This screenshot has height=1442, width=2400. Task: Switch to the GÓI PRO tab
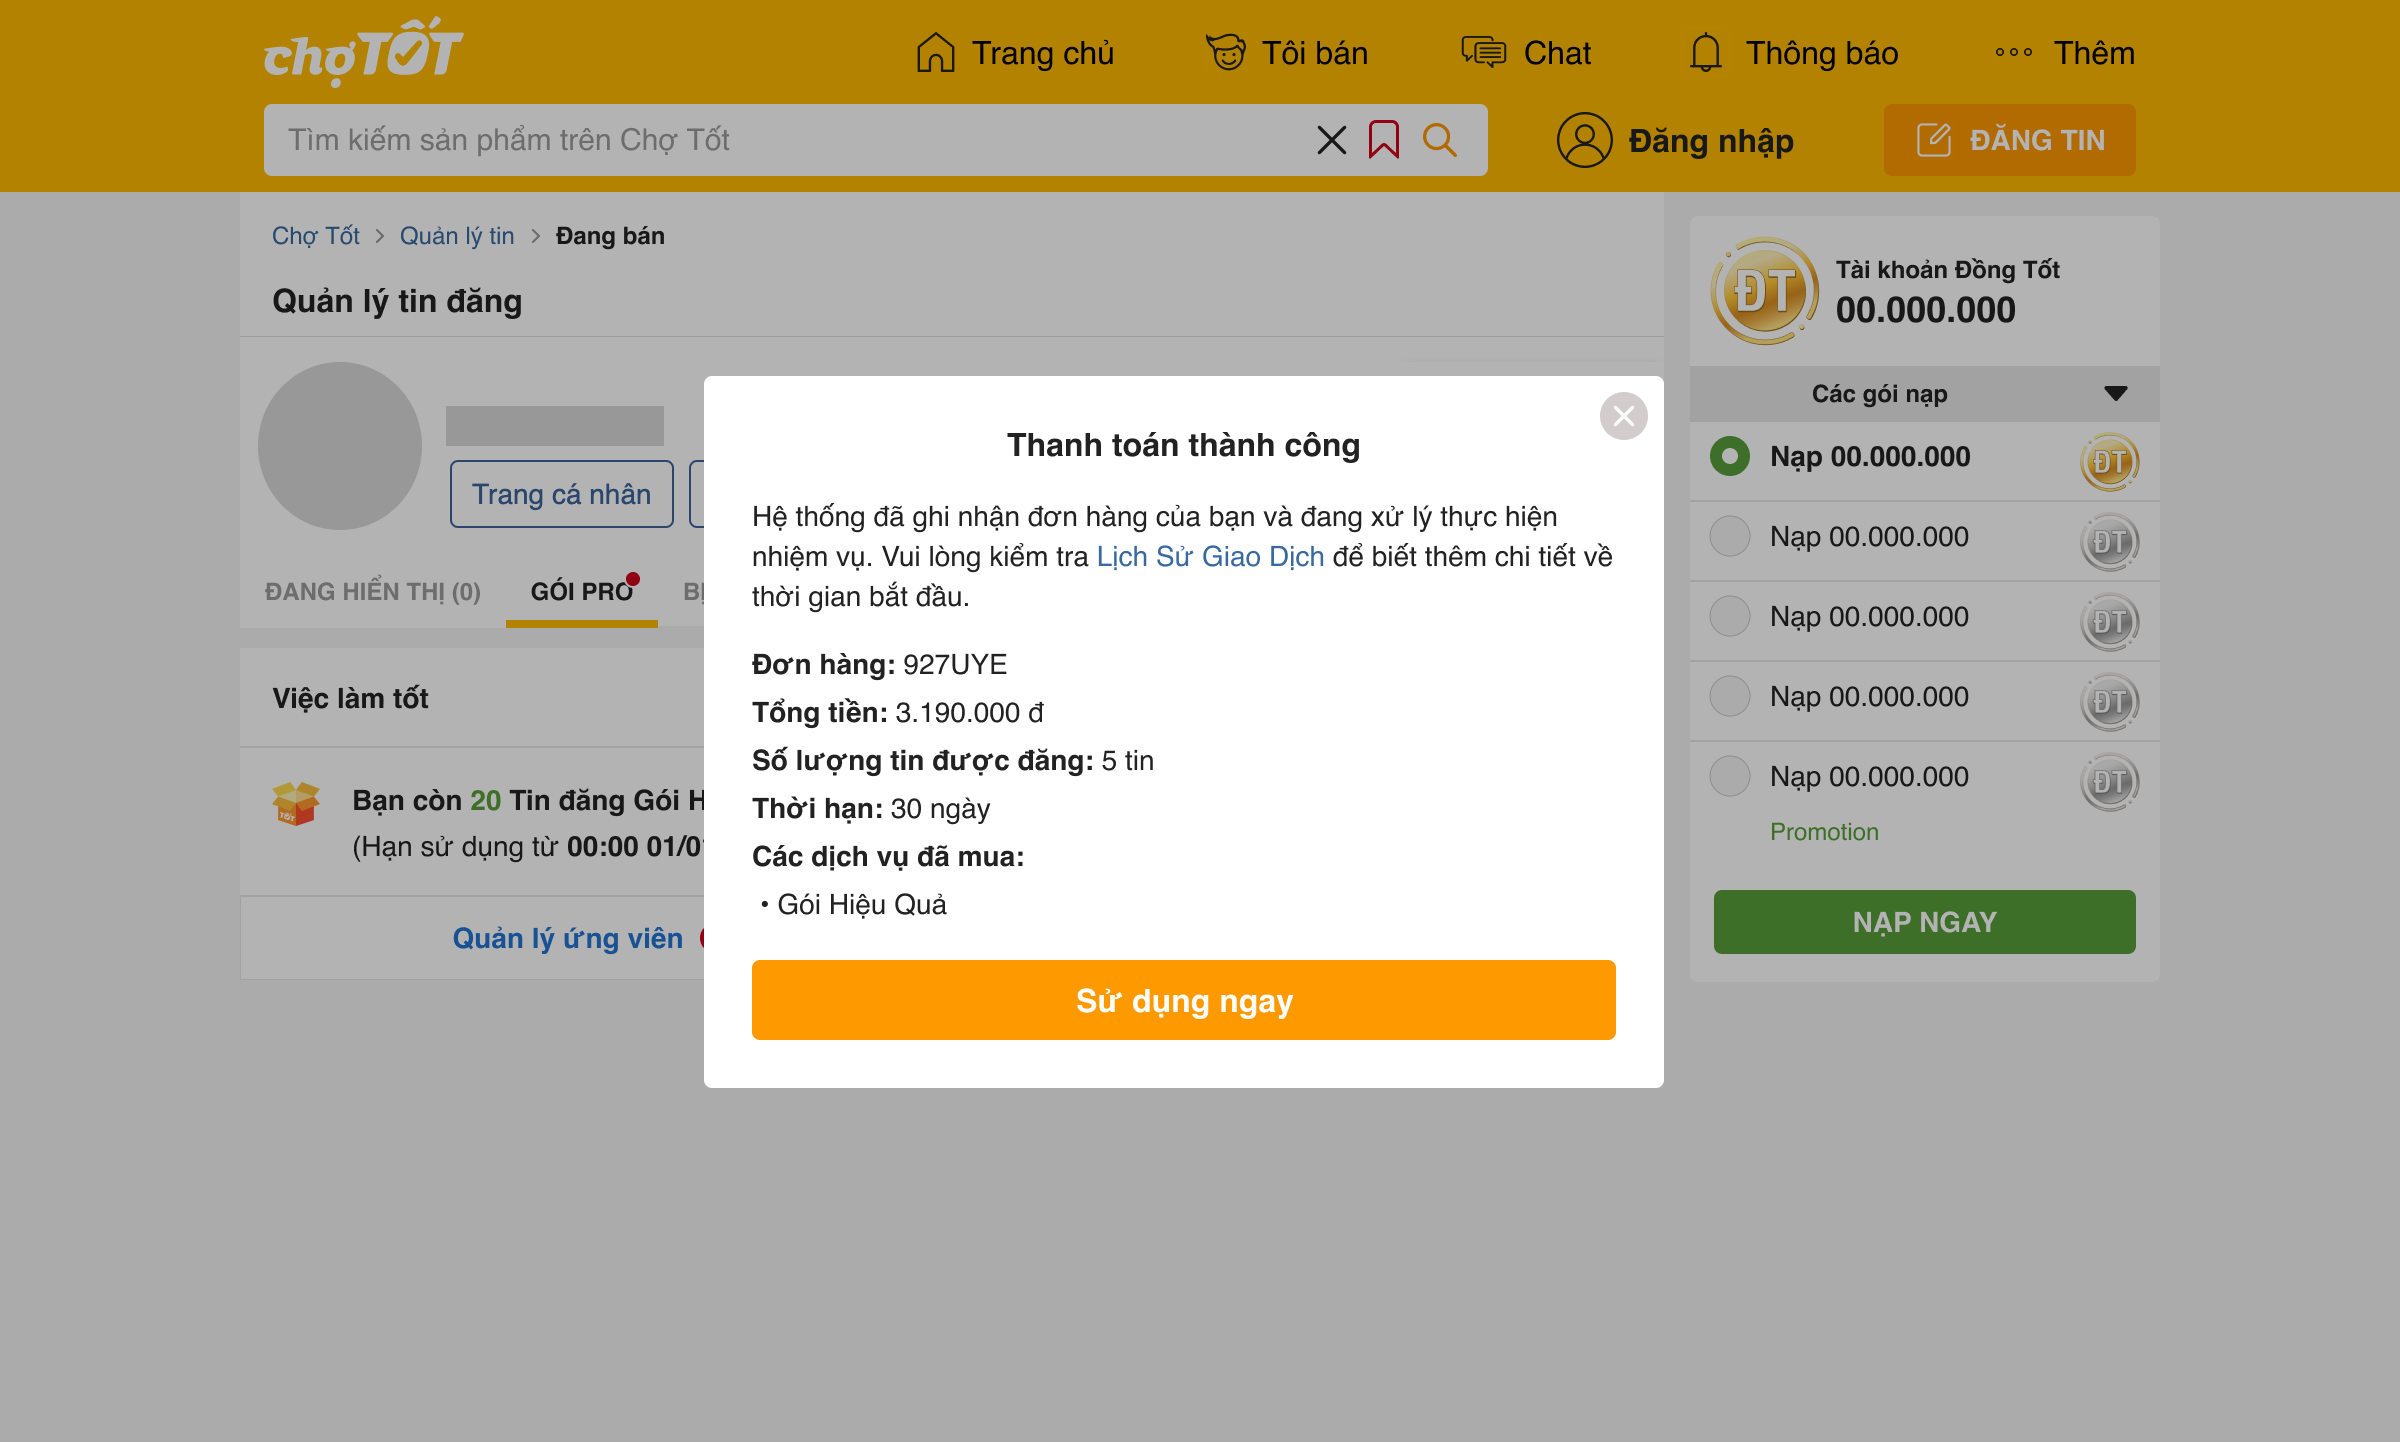[x=581, y=592]
